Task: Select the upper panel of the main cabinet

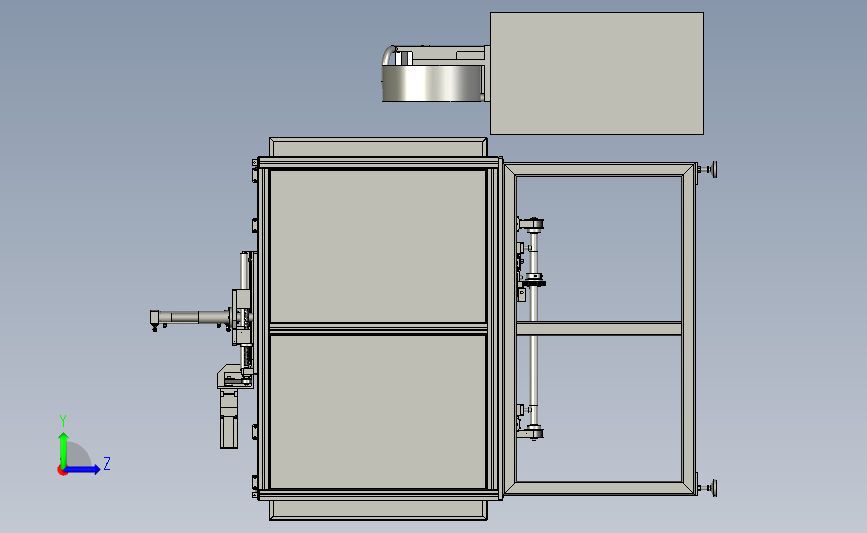Action: (378, 246)
